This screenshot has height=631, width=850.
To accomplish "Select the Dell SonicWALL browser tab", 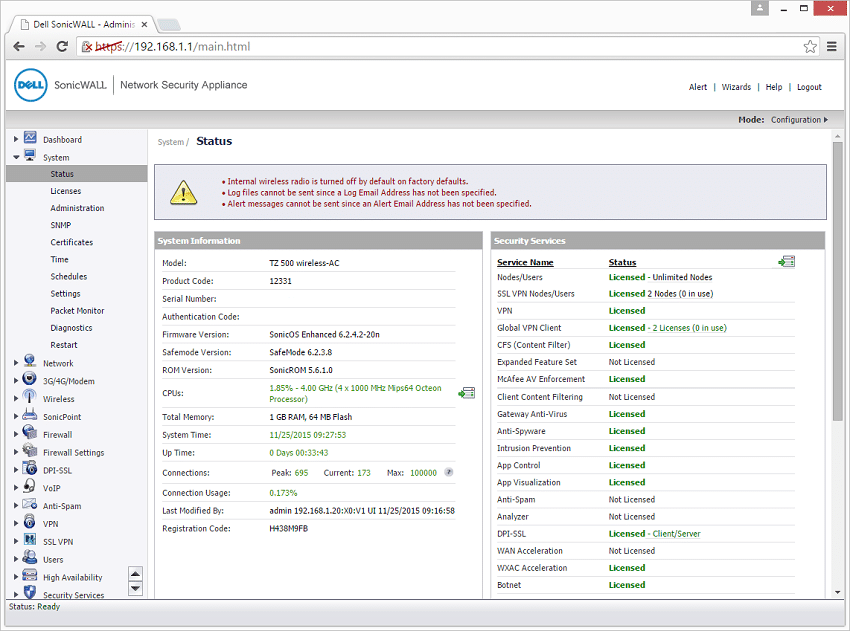I will tap(84, 24).
